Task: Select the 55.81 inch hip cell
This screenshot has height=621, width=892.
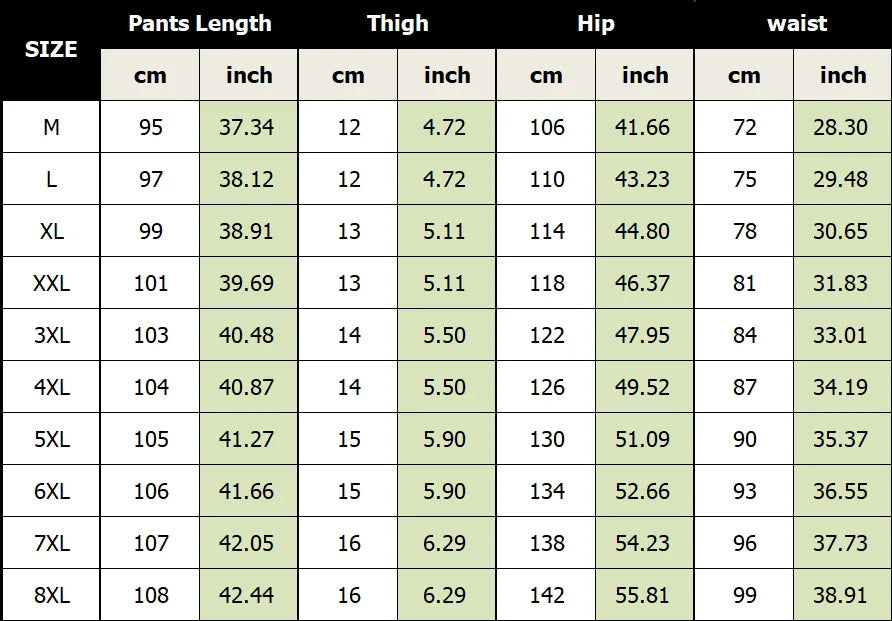Action: (643, 595)
